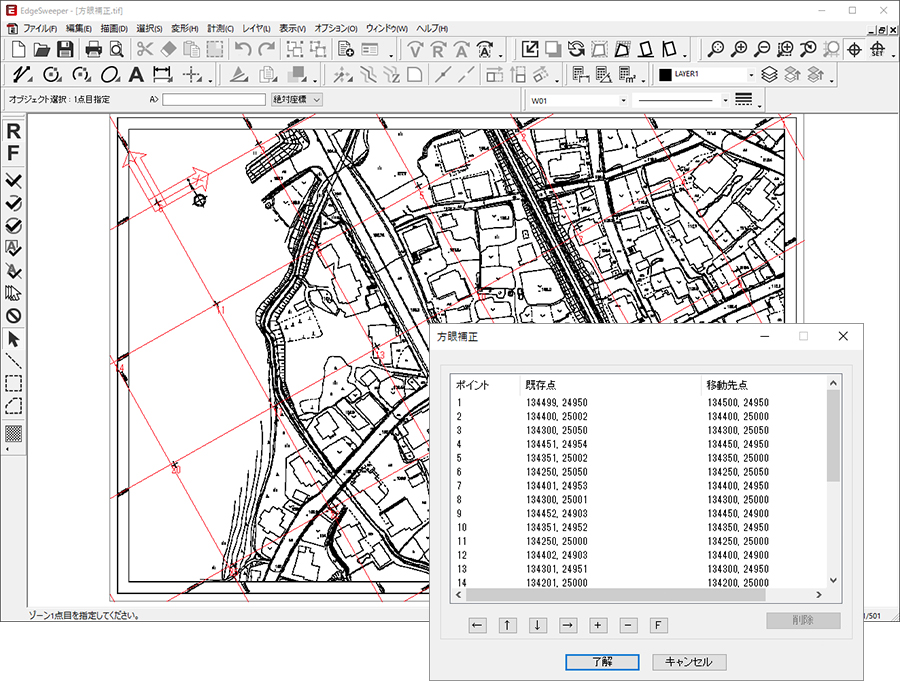The width and height of the screenshot is (900, 681).
Task: Select the arrow pointer tool in left toolbar
Action: [14, 340]
